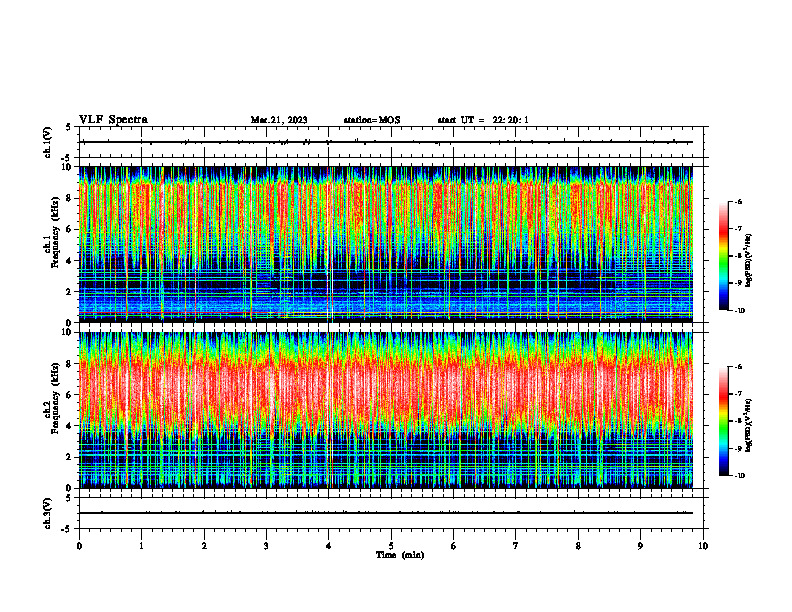Select the "start UT = 22:20:1" text
The image size is (792, 612).
[483, 120]
